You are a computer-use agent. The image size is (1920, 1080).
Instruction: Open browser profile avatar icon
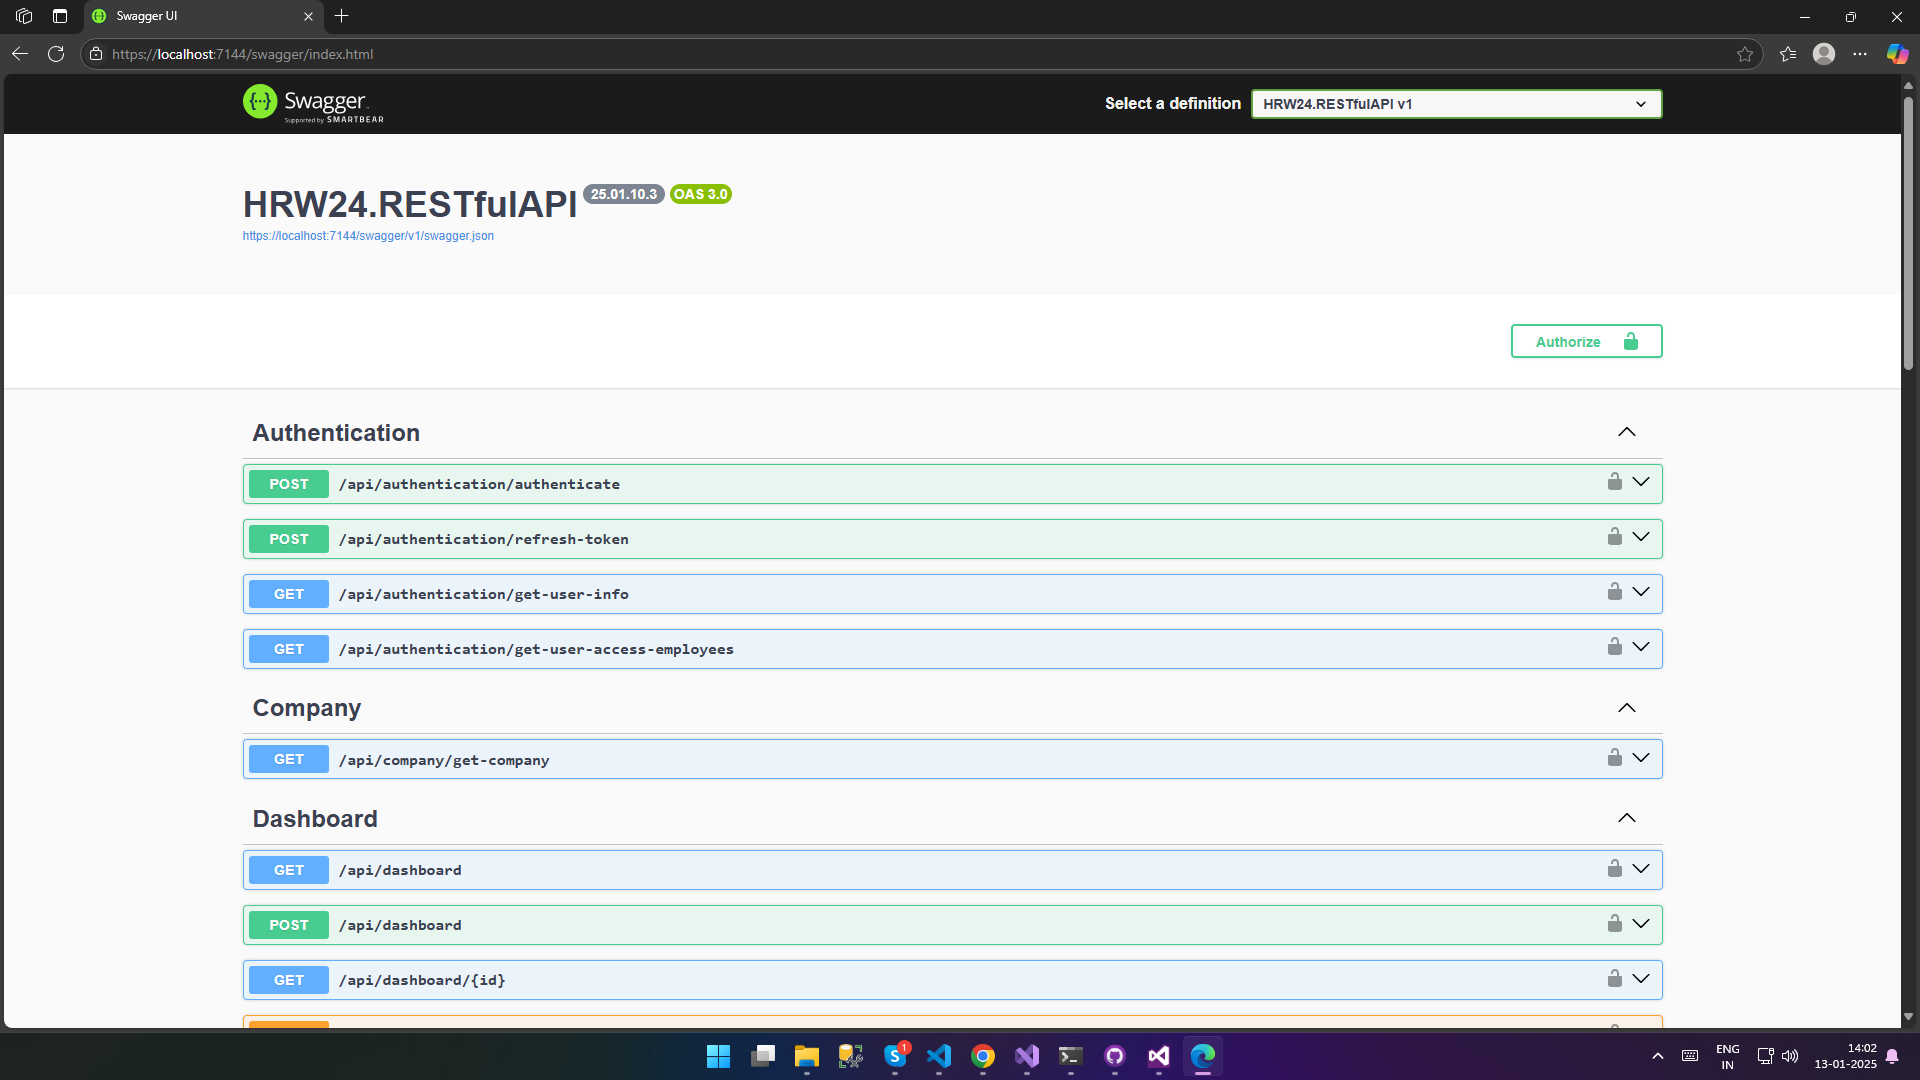coord(1824,54)
